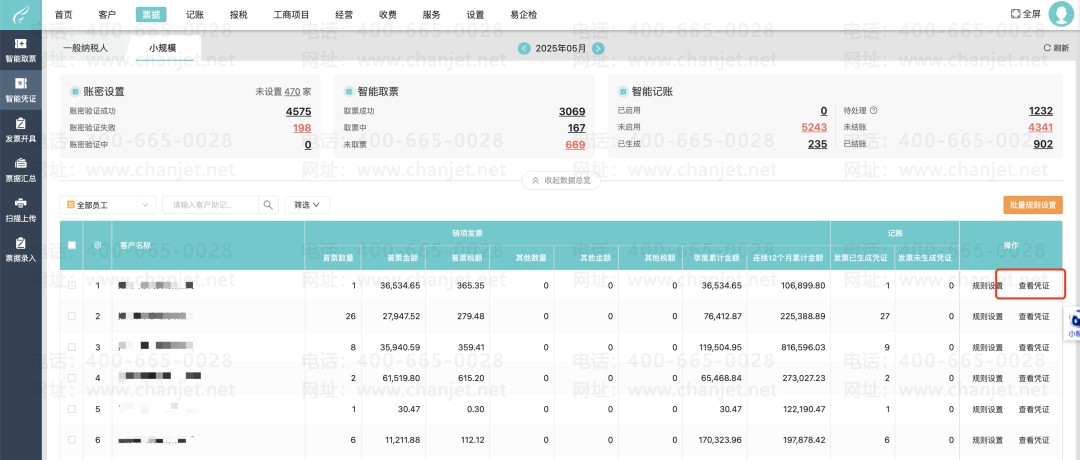Check the checkbox for row 1

tap(72, 285)
